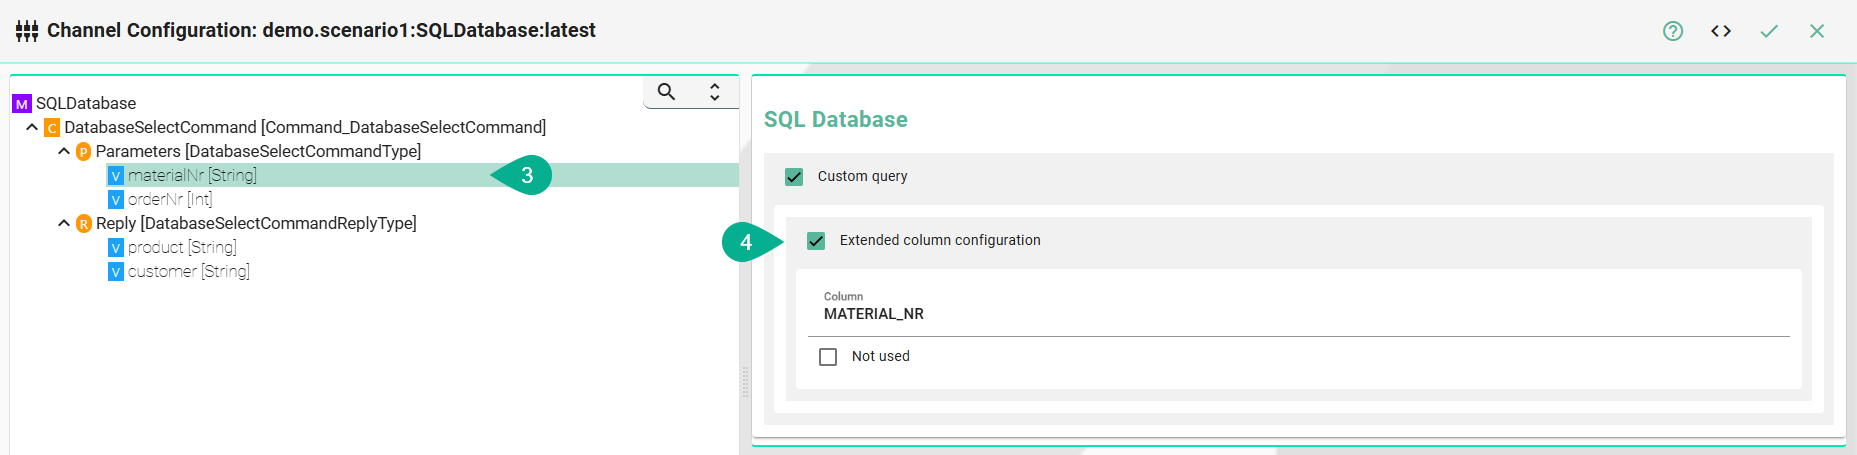The height and width of the screenshot is (455, 1857).
Task: Open the help question mark icon
Action: 1672,31
